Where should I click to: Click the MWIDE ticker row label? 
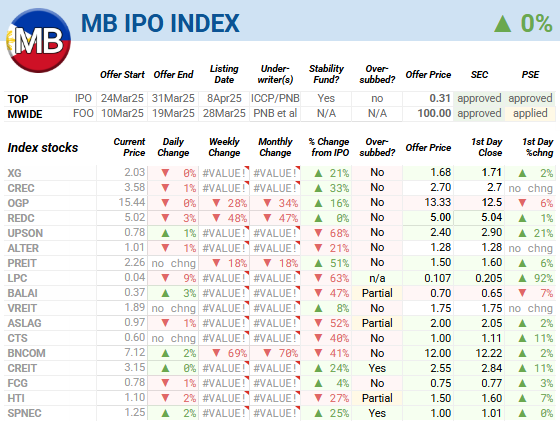pos(25,114)
